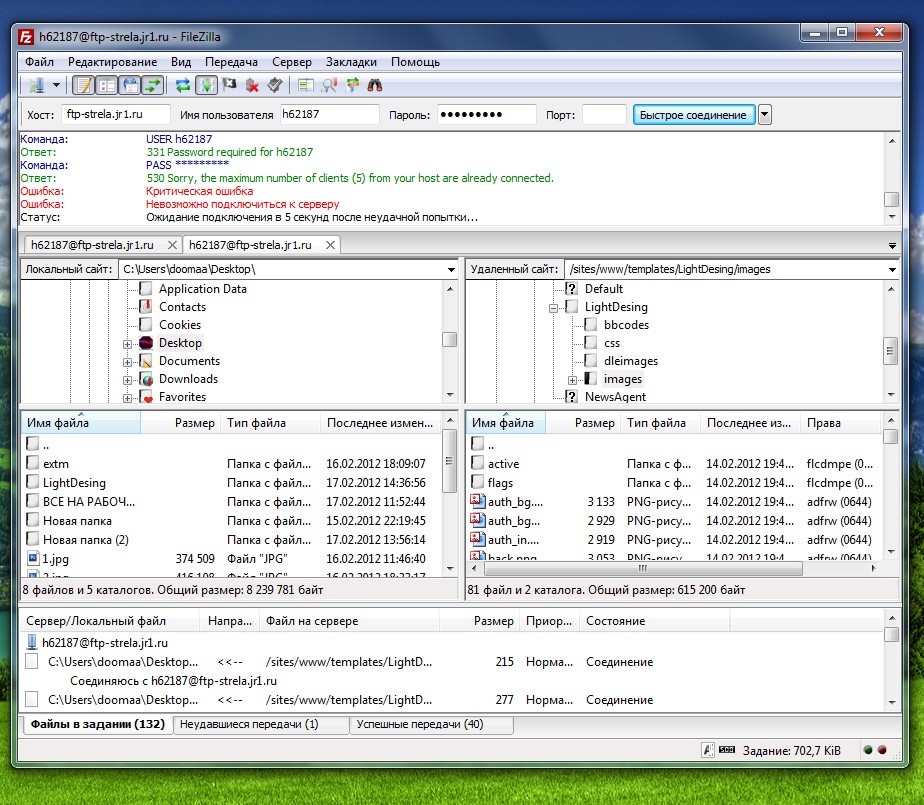Reconnect to the last server icon
The width and height of the screenshot is (924, 805).
pyautogui.click(x=275, y=85)
